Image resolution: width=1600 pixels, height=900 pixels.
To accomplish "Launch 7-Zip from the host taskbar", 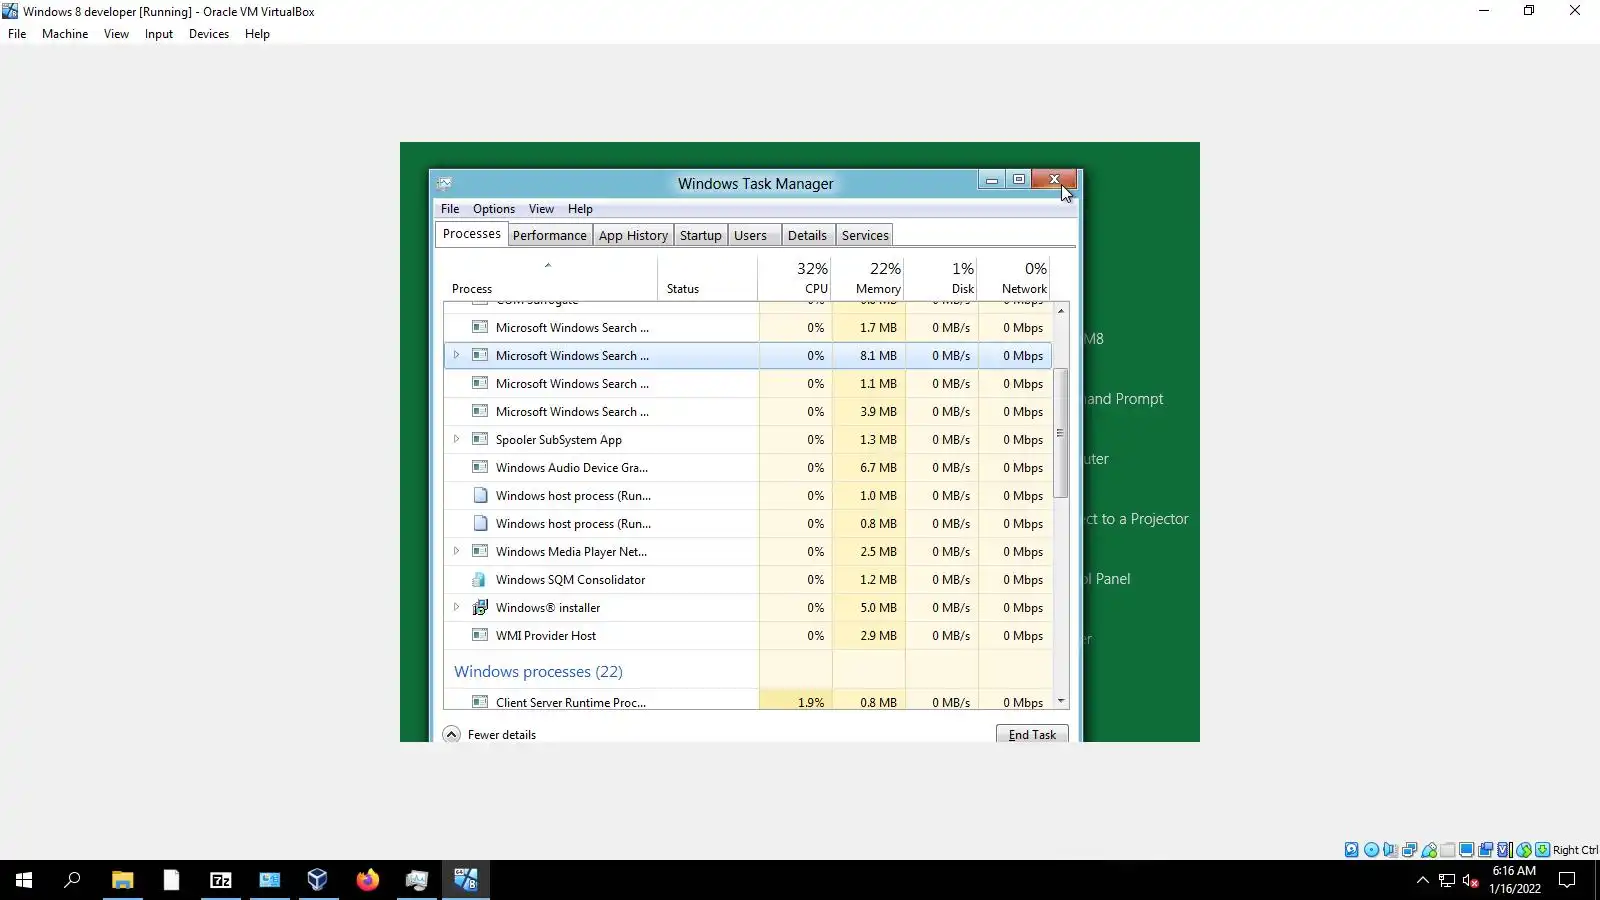I will [x=220, y=880].
